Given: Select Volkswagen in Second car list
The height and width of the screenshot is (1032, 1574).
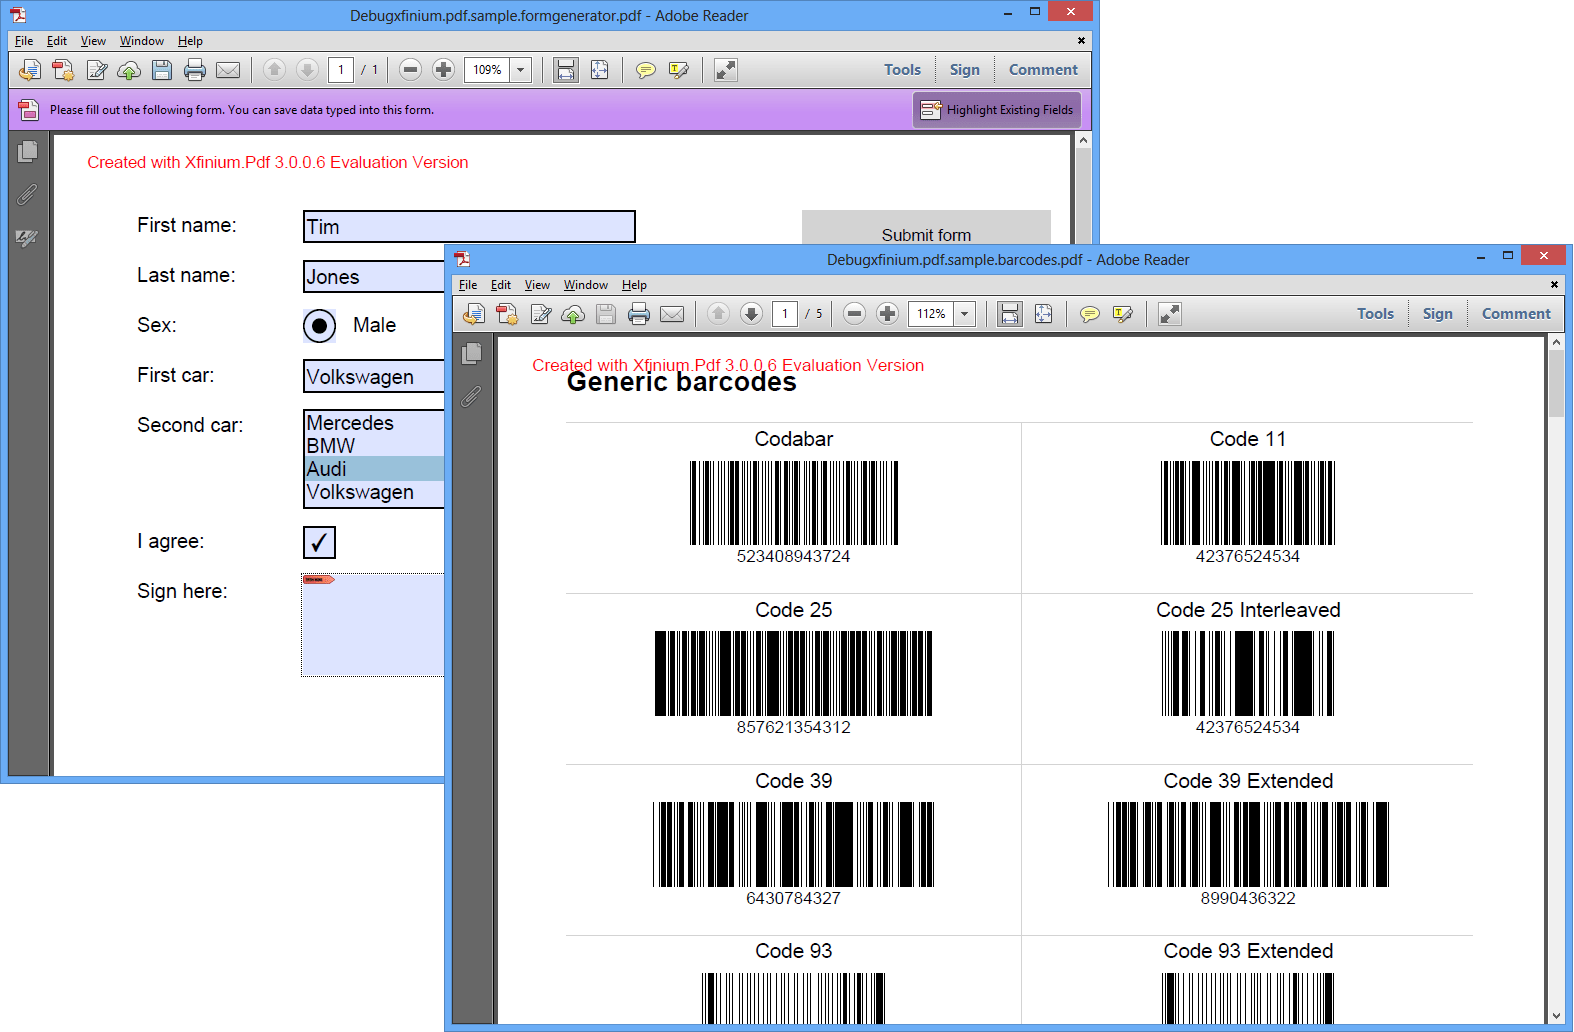Looking at the screenshot, I should click(374, 492).
